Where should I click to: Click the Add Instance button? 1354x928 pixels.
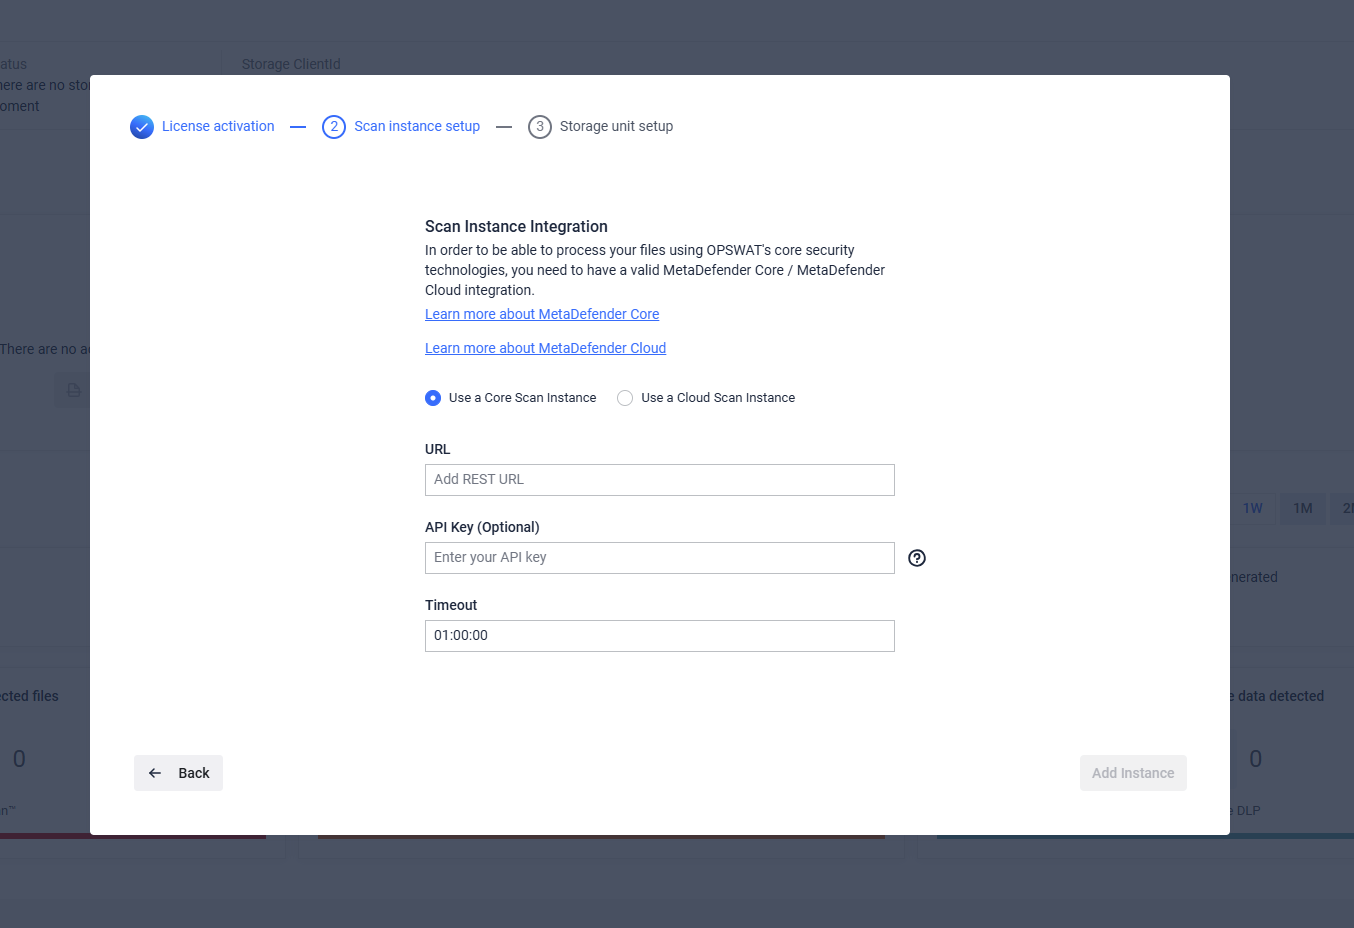pyautogui.click(x=1133, y=773)
